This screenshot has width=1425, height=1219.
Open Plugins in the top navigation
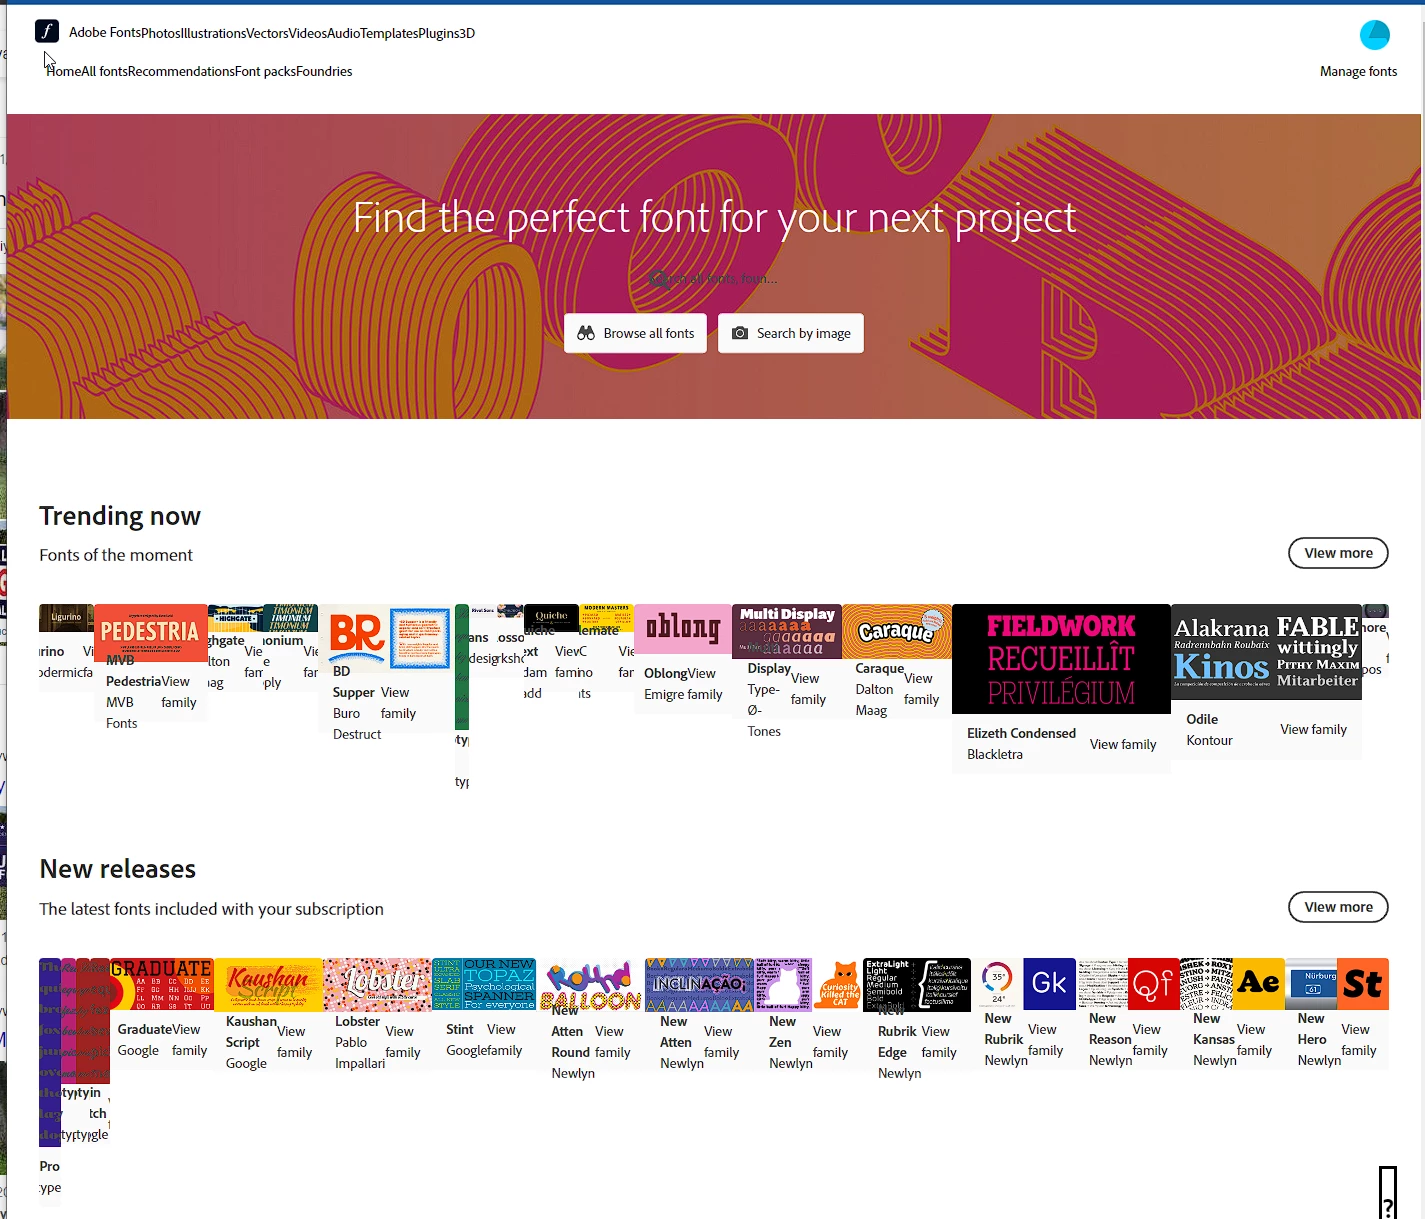[x=438, y=33]
